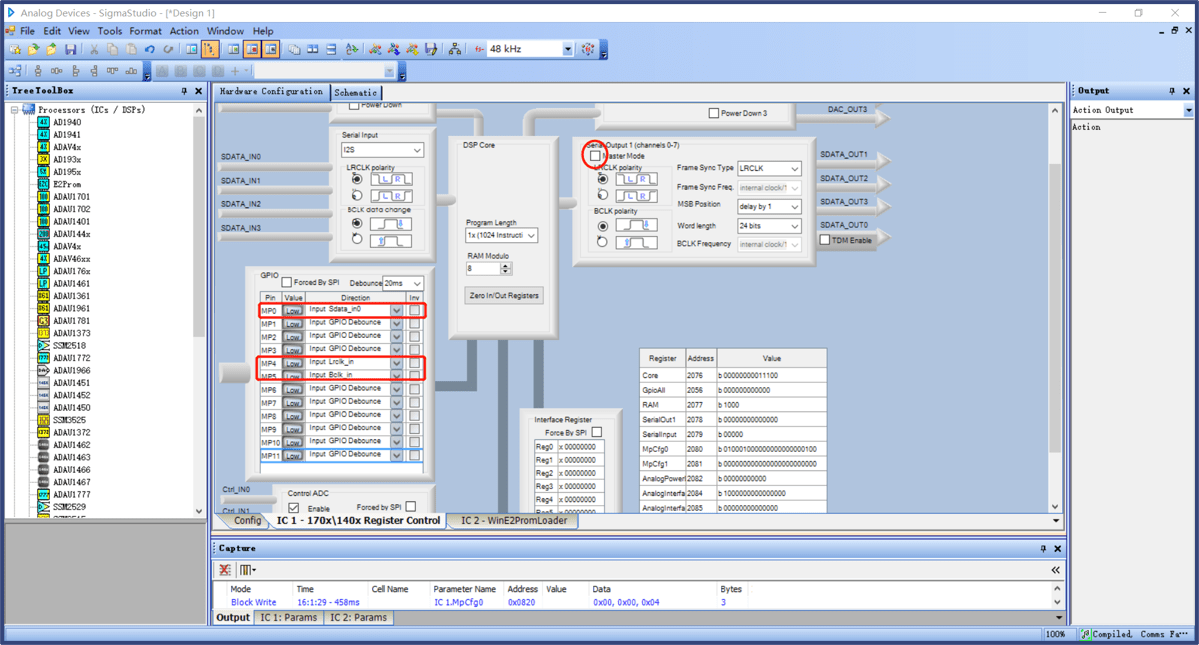Set MP1 Value to High by clicking Low
This screenshot has width=1199, height=645.
(294, 321)
